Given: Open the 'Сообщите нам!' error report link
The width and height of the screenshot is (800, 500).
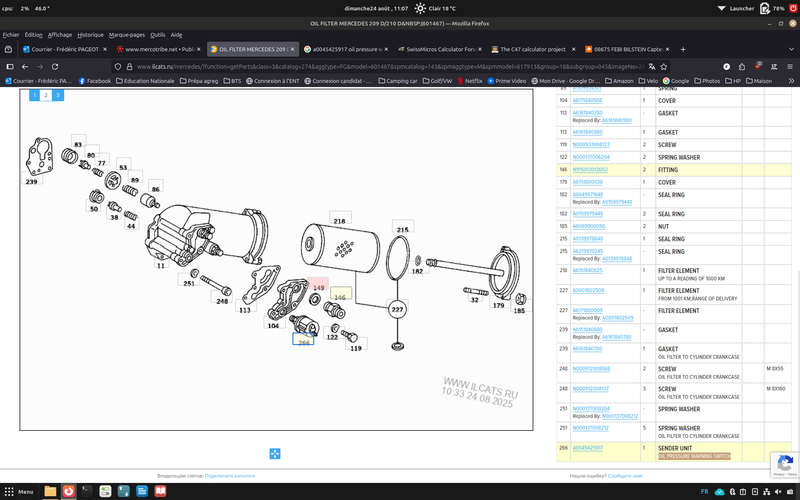Looking at the screenshot, I should tap(625, 476).
